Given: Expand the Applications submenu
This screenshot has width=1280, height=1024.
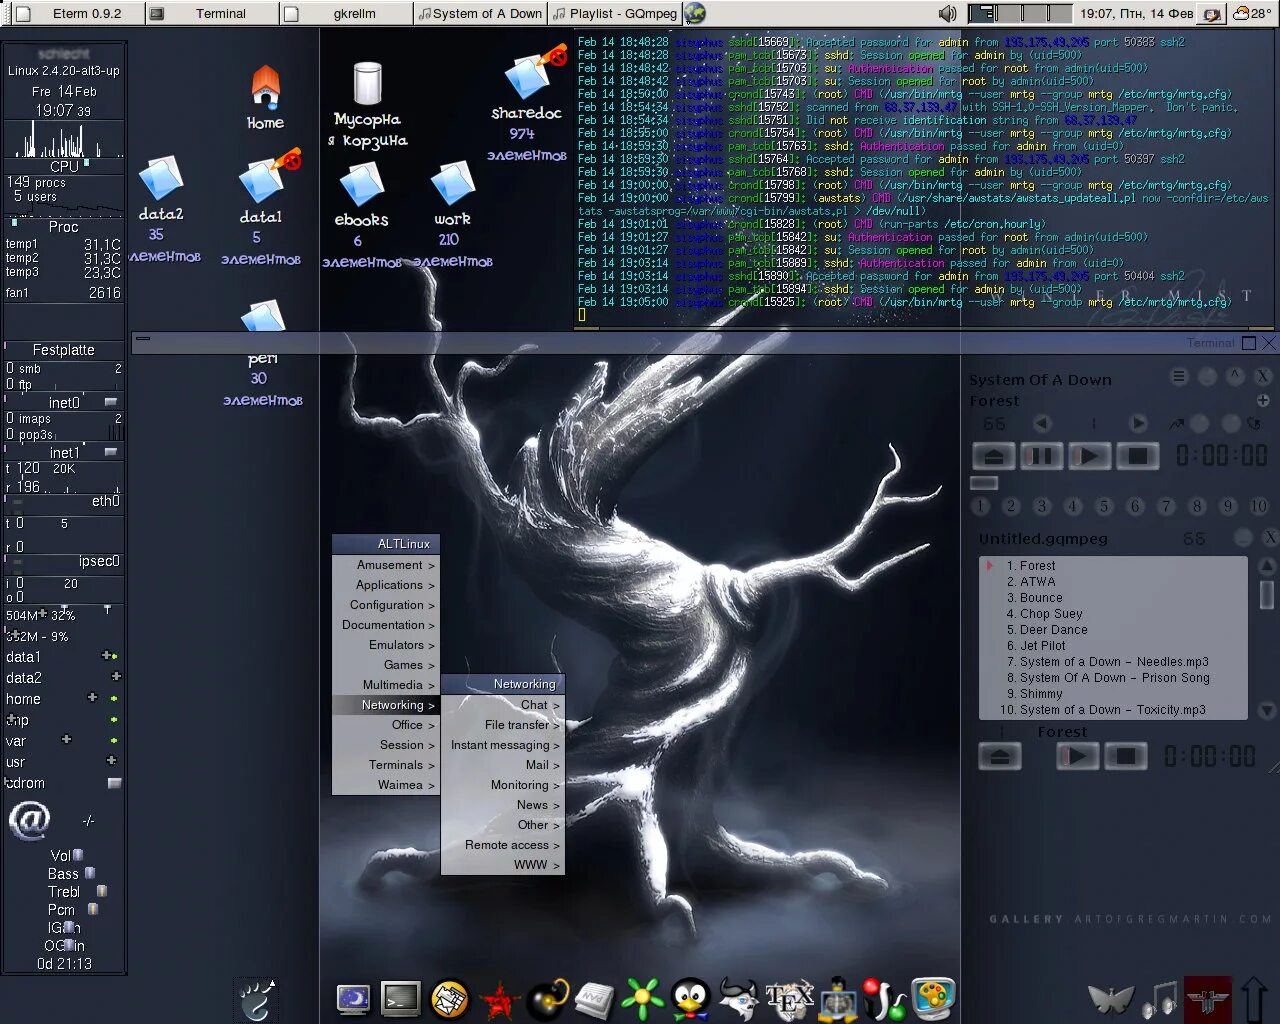Looking at the screenshot, I should [x=386, y=585].
